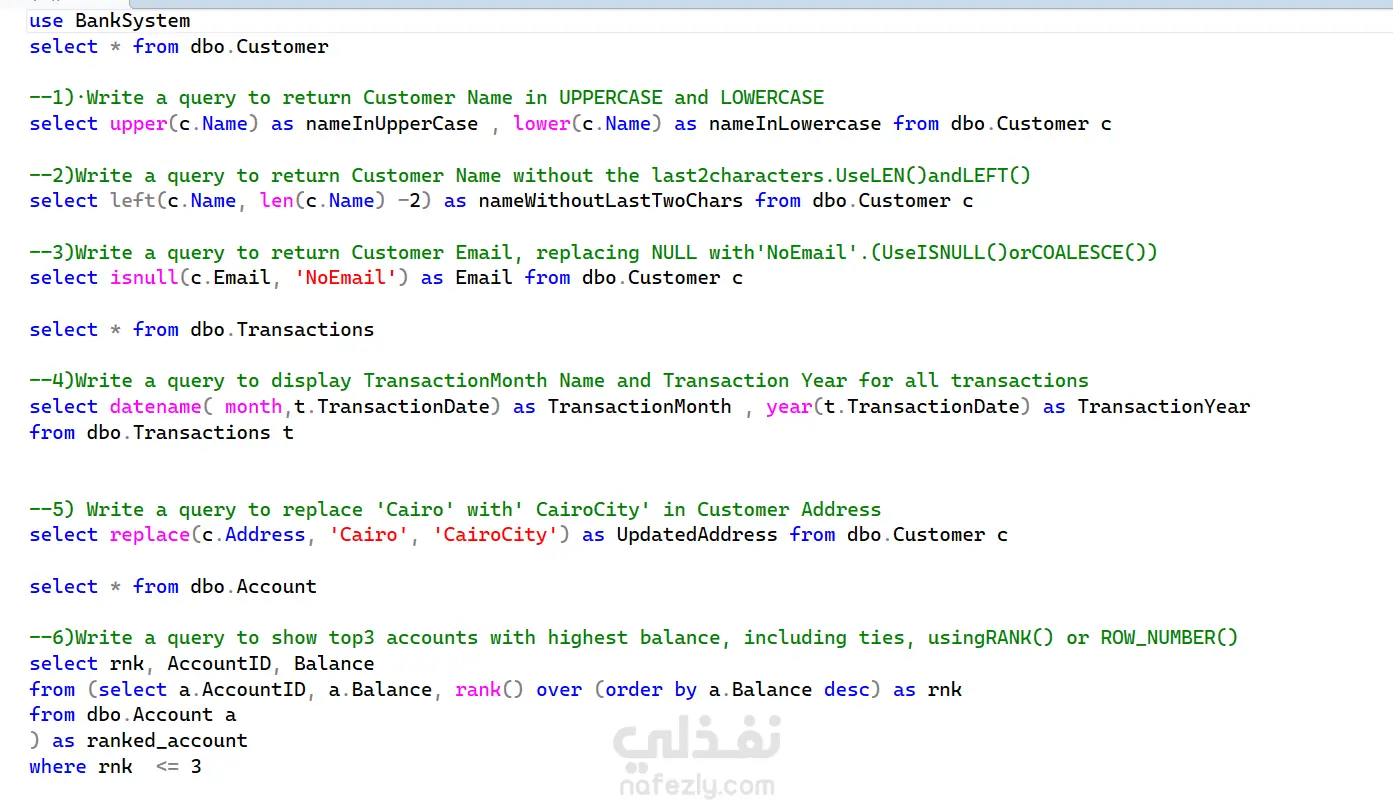Click the comment line for question 6

[634, 638]
